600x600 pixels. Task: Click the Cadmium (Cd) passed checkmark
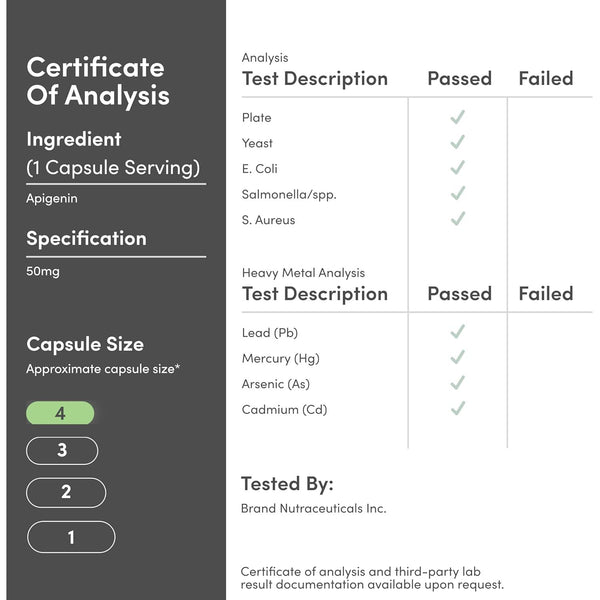tap(457, 408)
